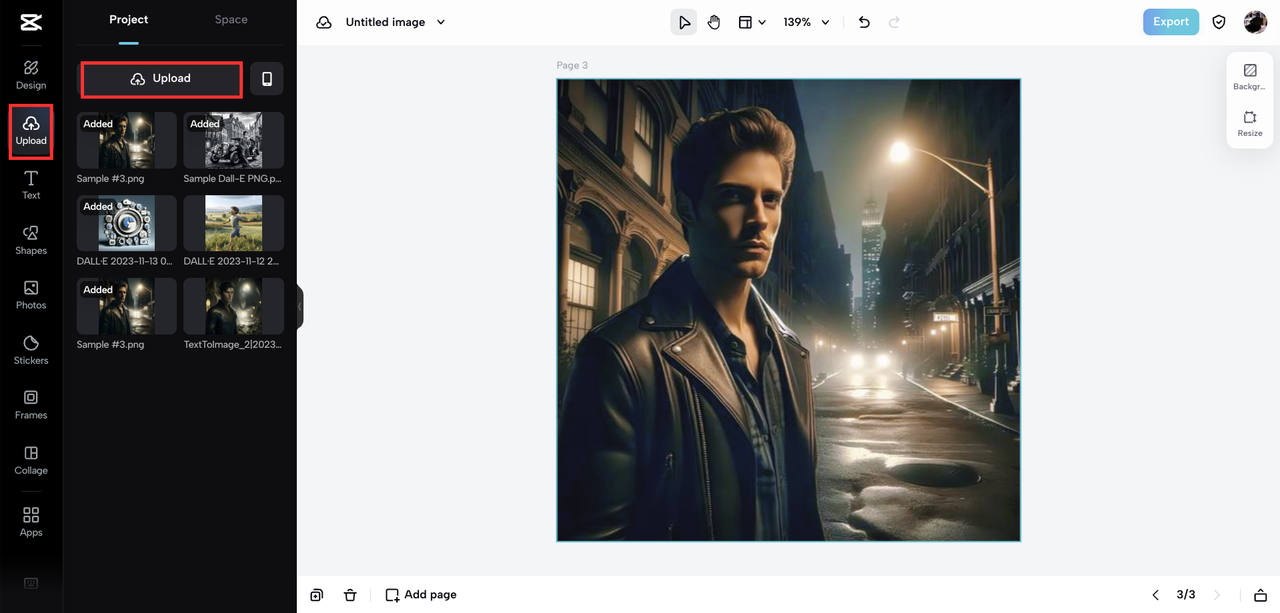
Task: Select the Sample Dall-E PNG thumbnail
Action: pos(234,140)
